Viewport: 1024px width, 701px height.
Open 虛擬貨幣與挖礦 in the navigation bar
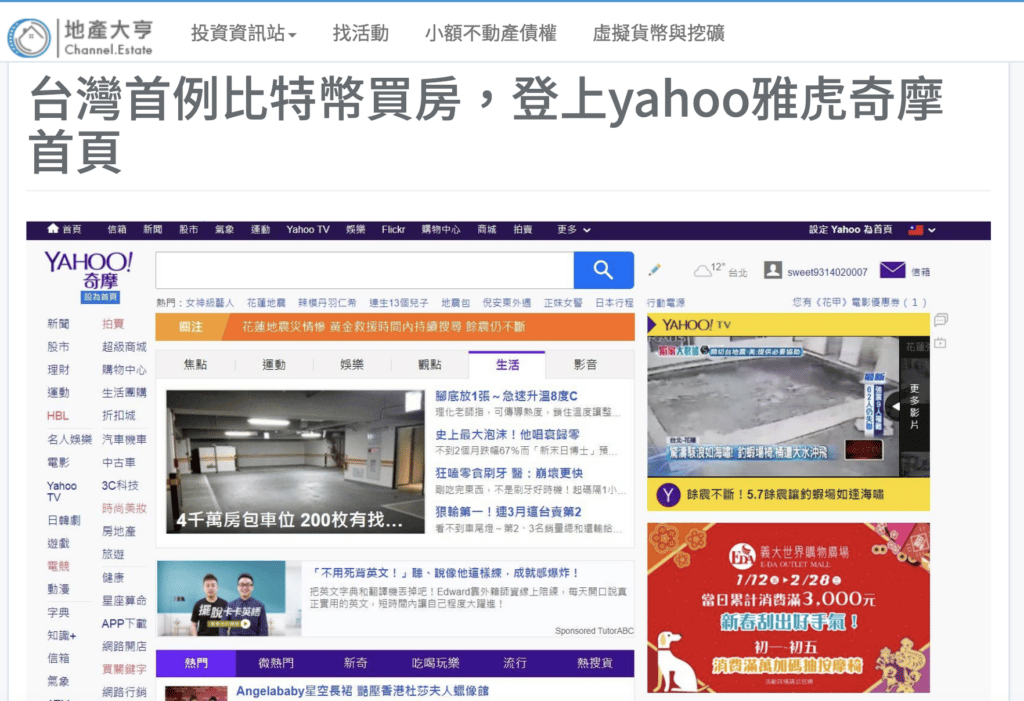(x=658, y=33)
